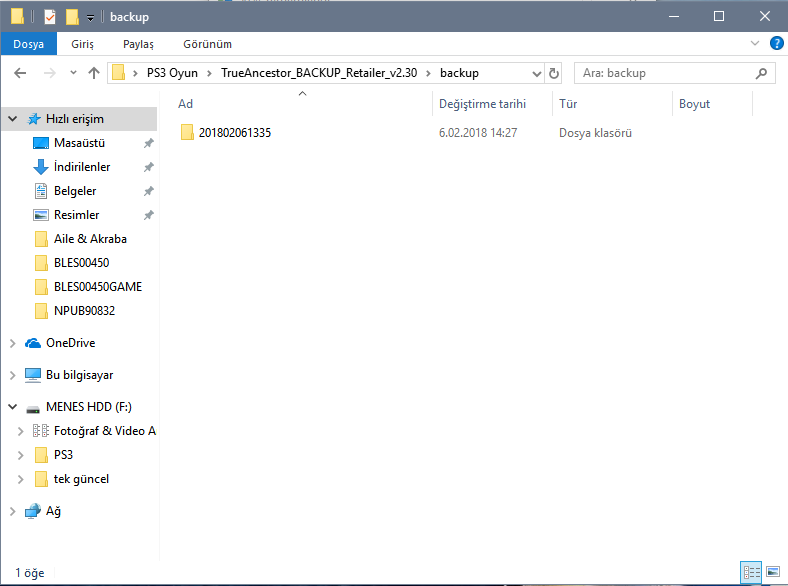Click the search magnifier icon
Image resolution: width=788 pixels, height=586 pixels.
pos(761,73)
